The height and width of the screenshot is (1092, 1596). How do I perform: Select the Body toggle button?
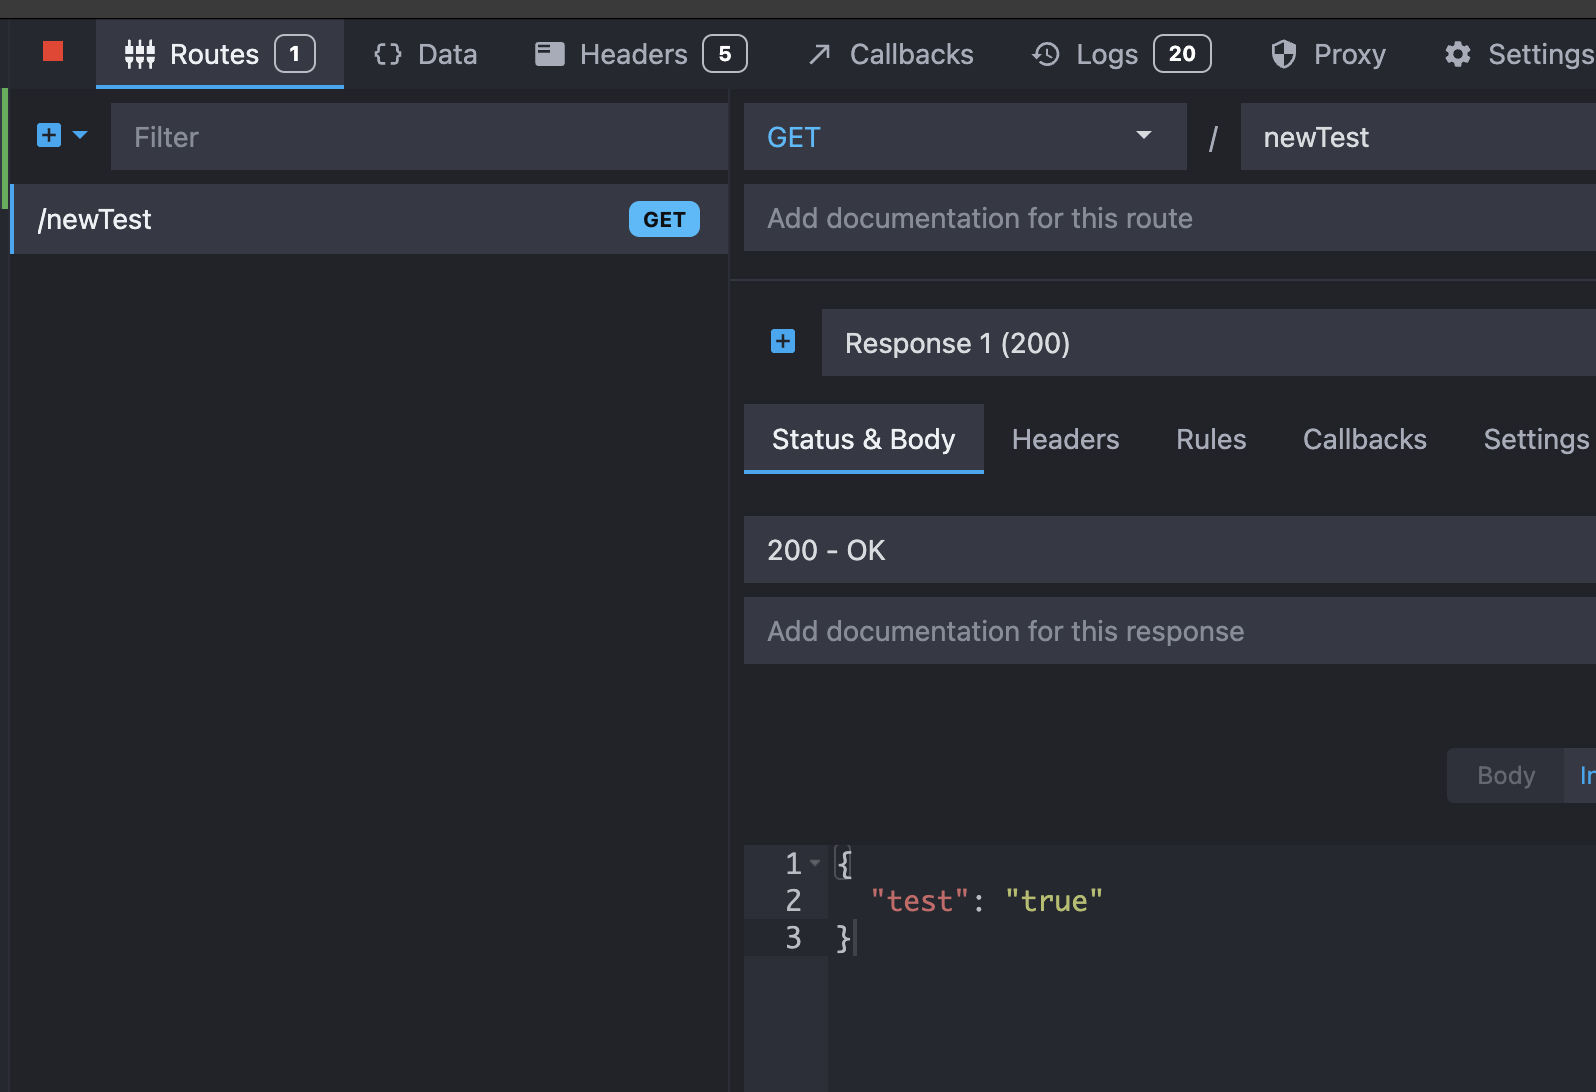(x=1505, y=775)
